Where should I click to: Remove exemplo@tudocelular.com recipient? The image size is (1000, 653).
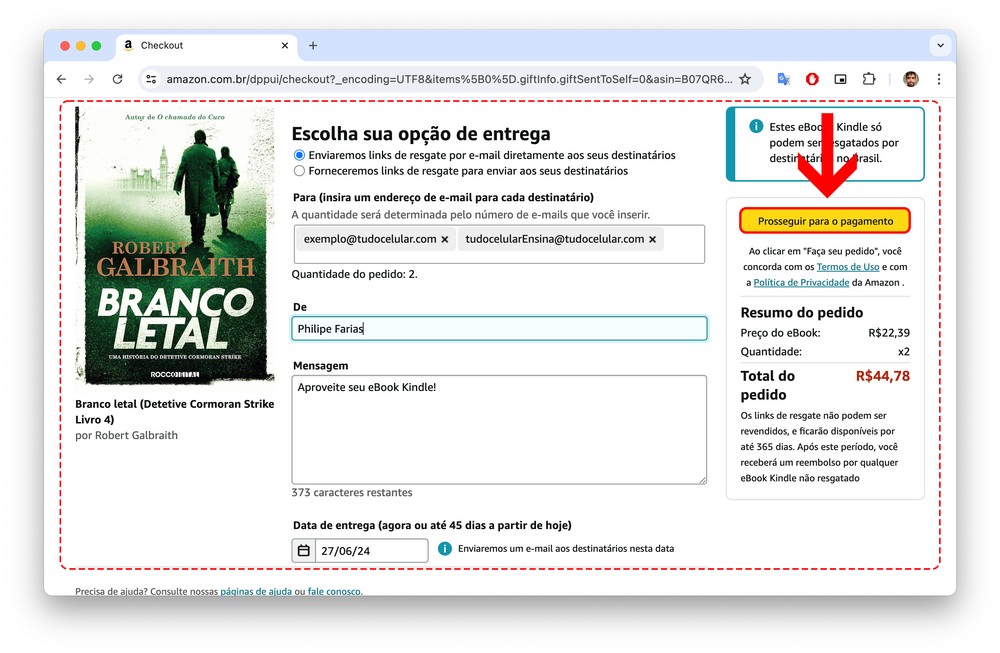445,239
